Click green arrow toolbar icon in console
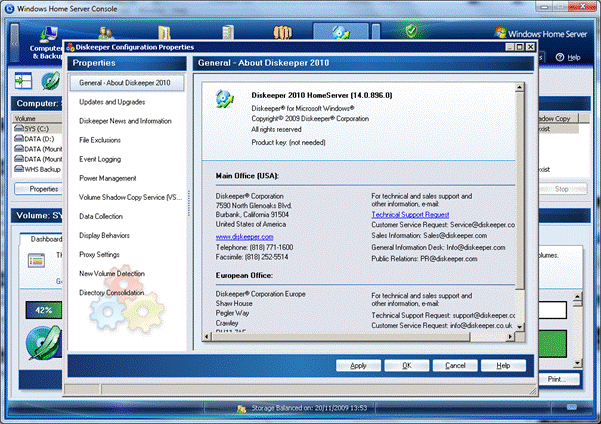The image size is (601, 424). [23, 81]
